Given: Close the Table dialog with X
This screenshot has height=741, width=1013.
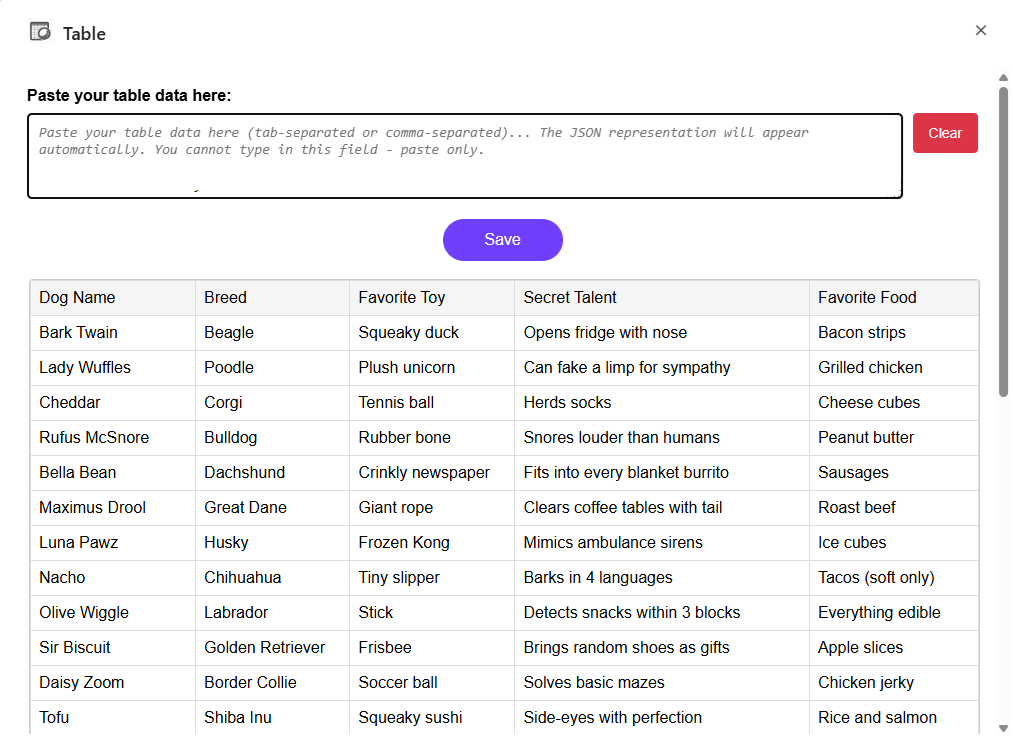Looking at the screenshot, I should click(980, 30).
